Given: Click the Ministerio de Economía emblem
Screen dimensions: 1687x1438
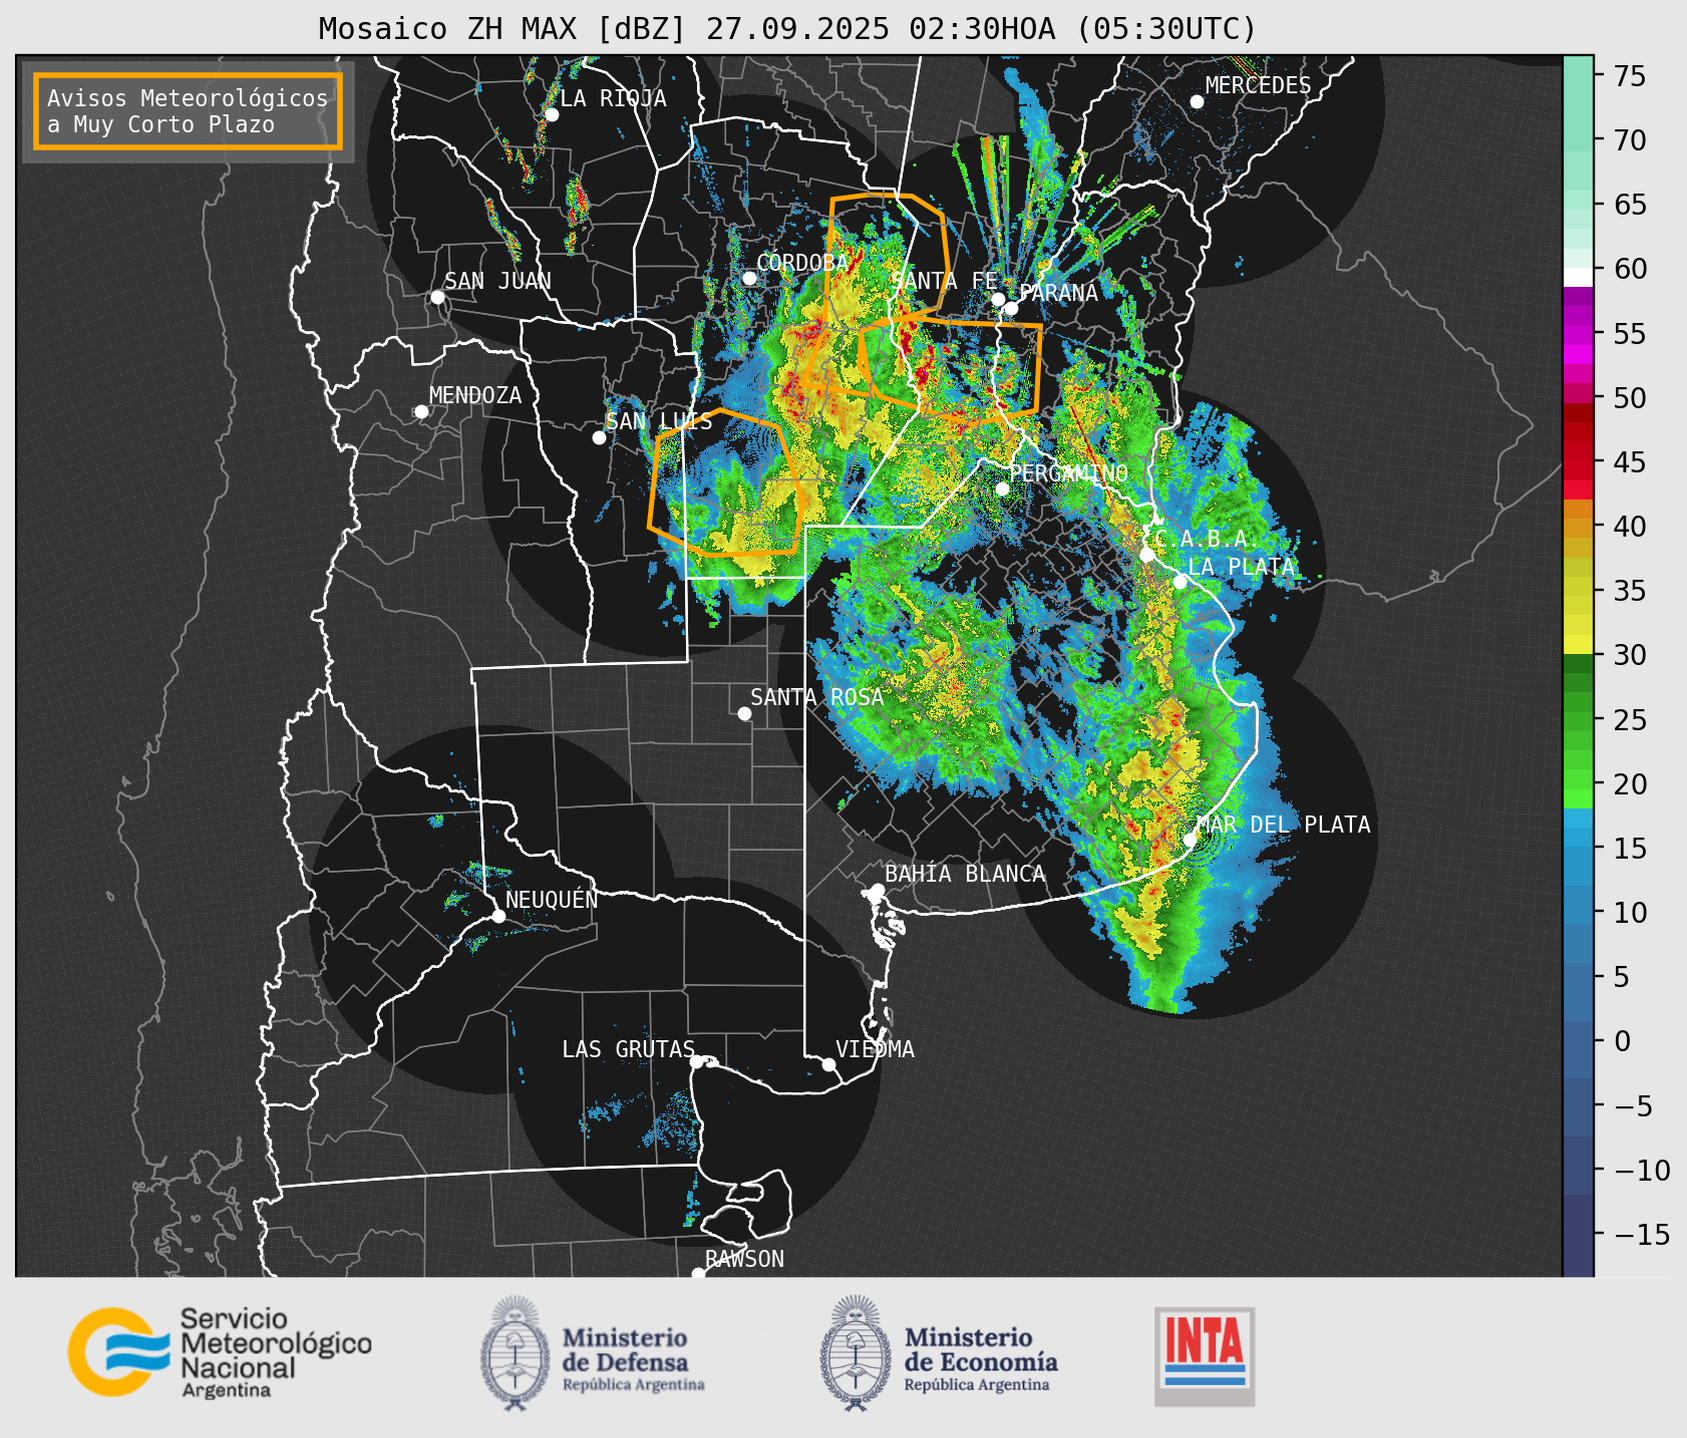Looking at the screenshot, I should 855,1353.
